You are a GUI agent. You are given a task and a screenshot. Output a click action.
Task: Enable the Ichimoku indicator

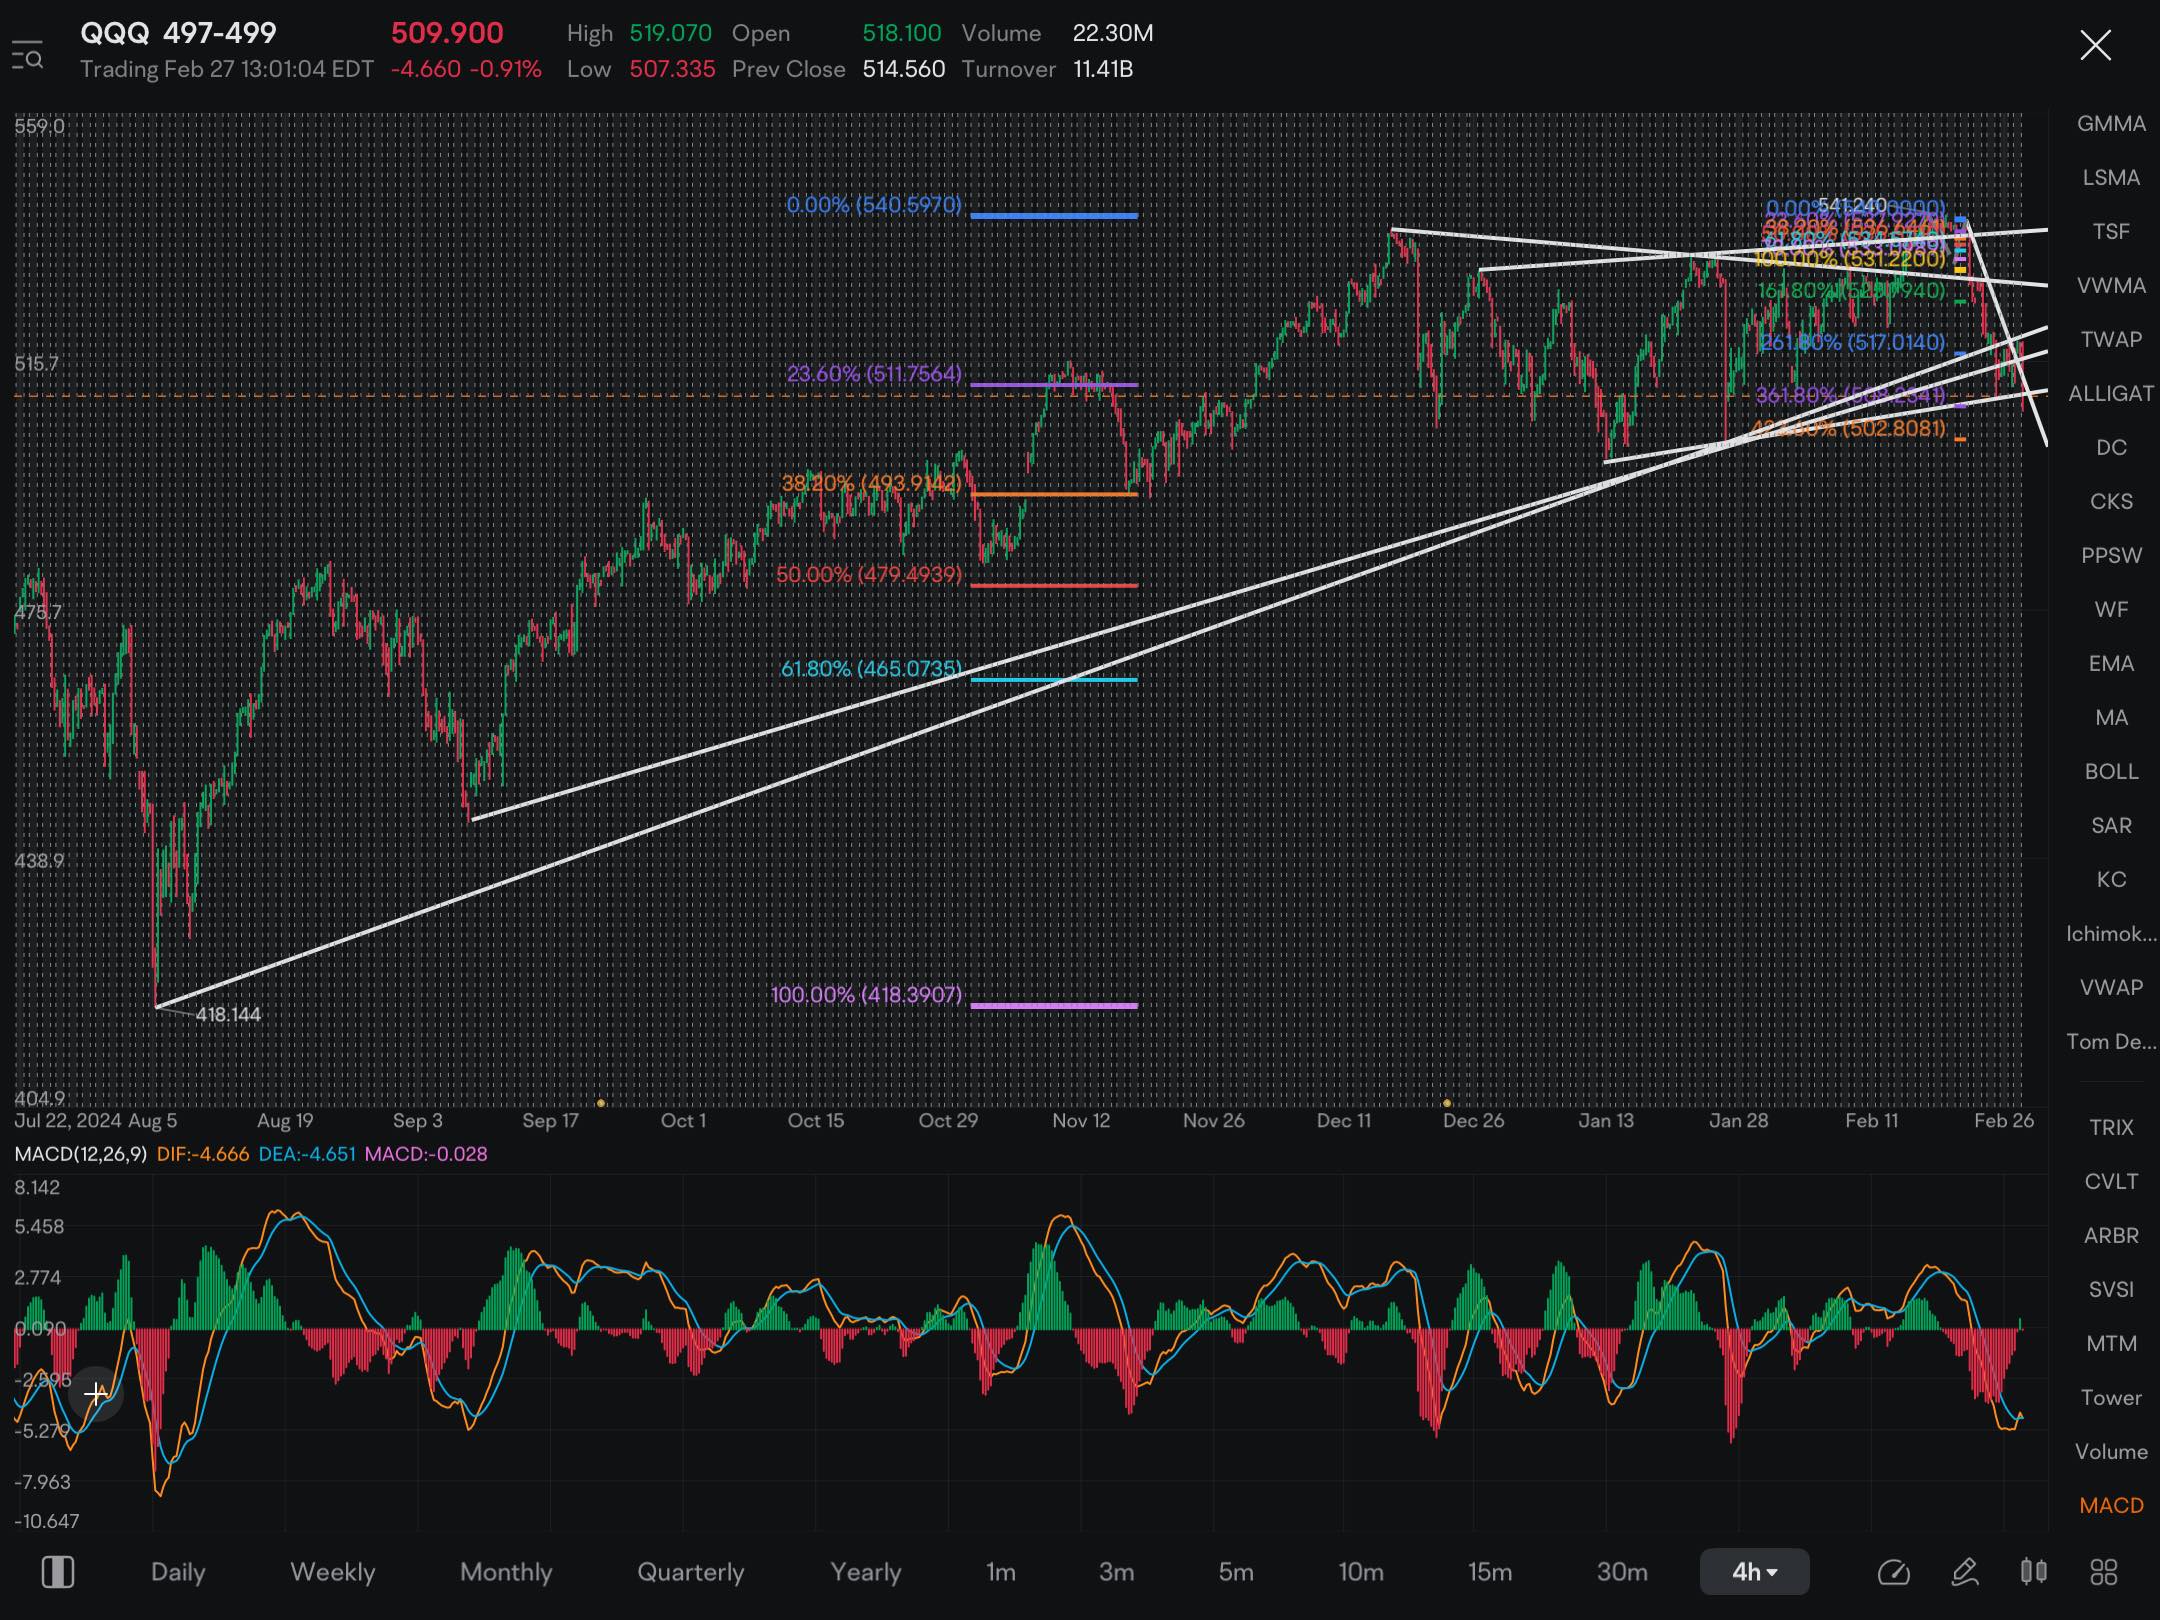(2111, 933)
